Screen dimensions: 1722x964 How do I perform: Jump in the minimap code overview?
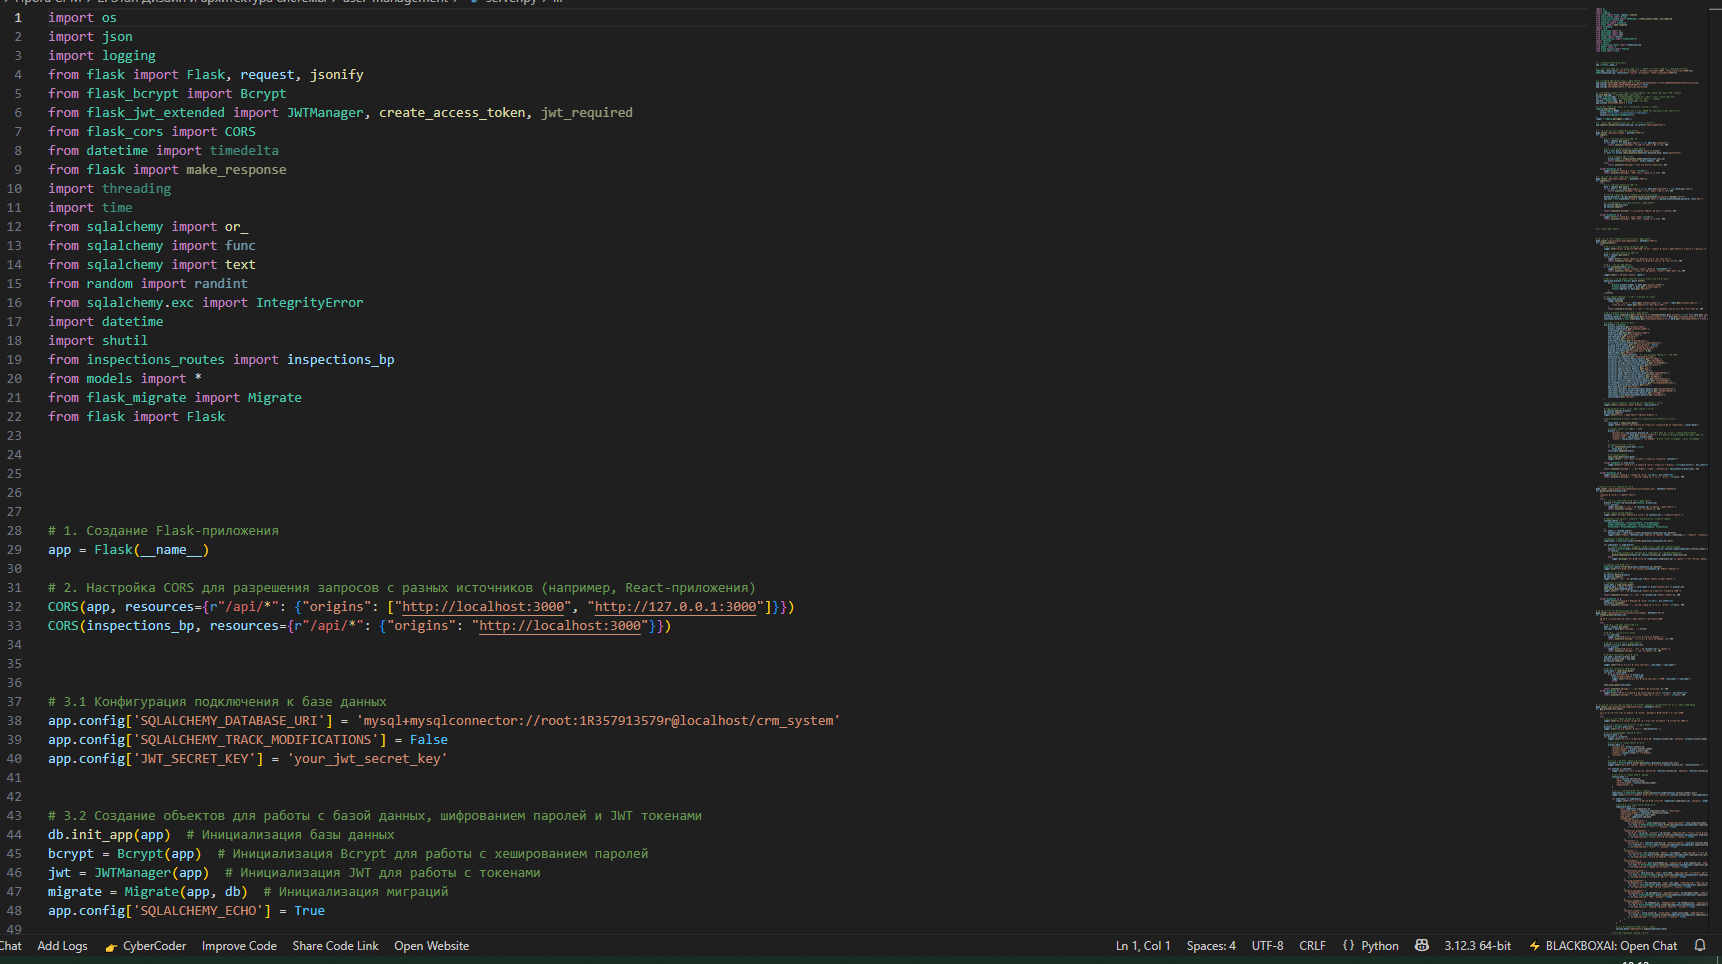[1650, 470]
